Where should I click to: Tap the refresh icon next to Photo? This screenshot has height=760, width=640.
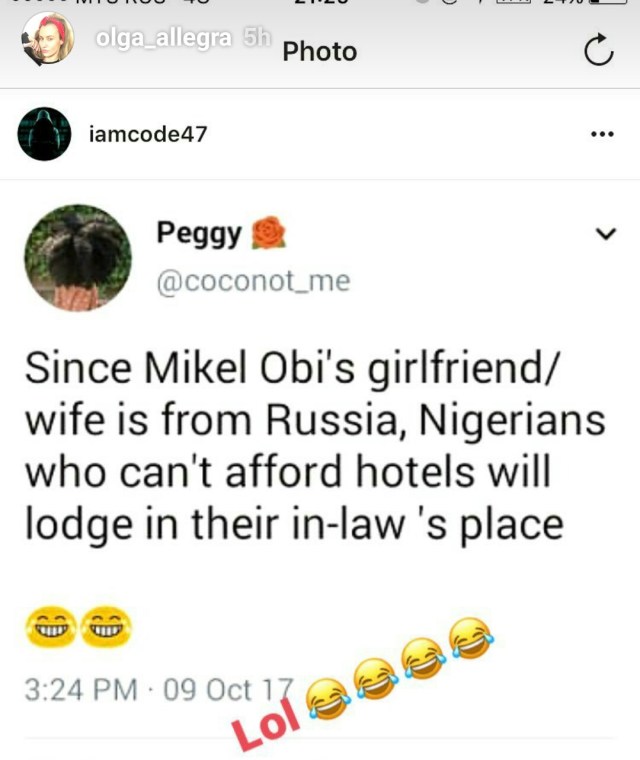click(599, 49)
